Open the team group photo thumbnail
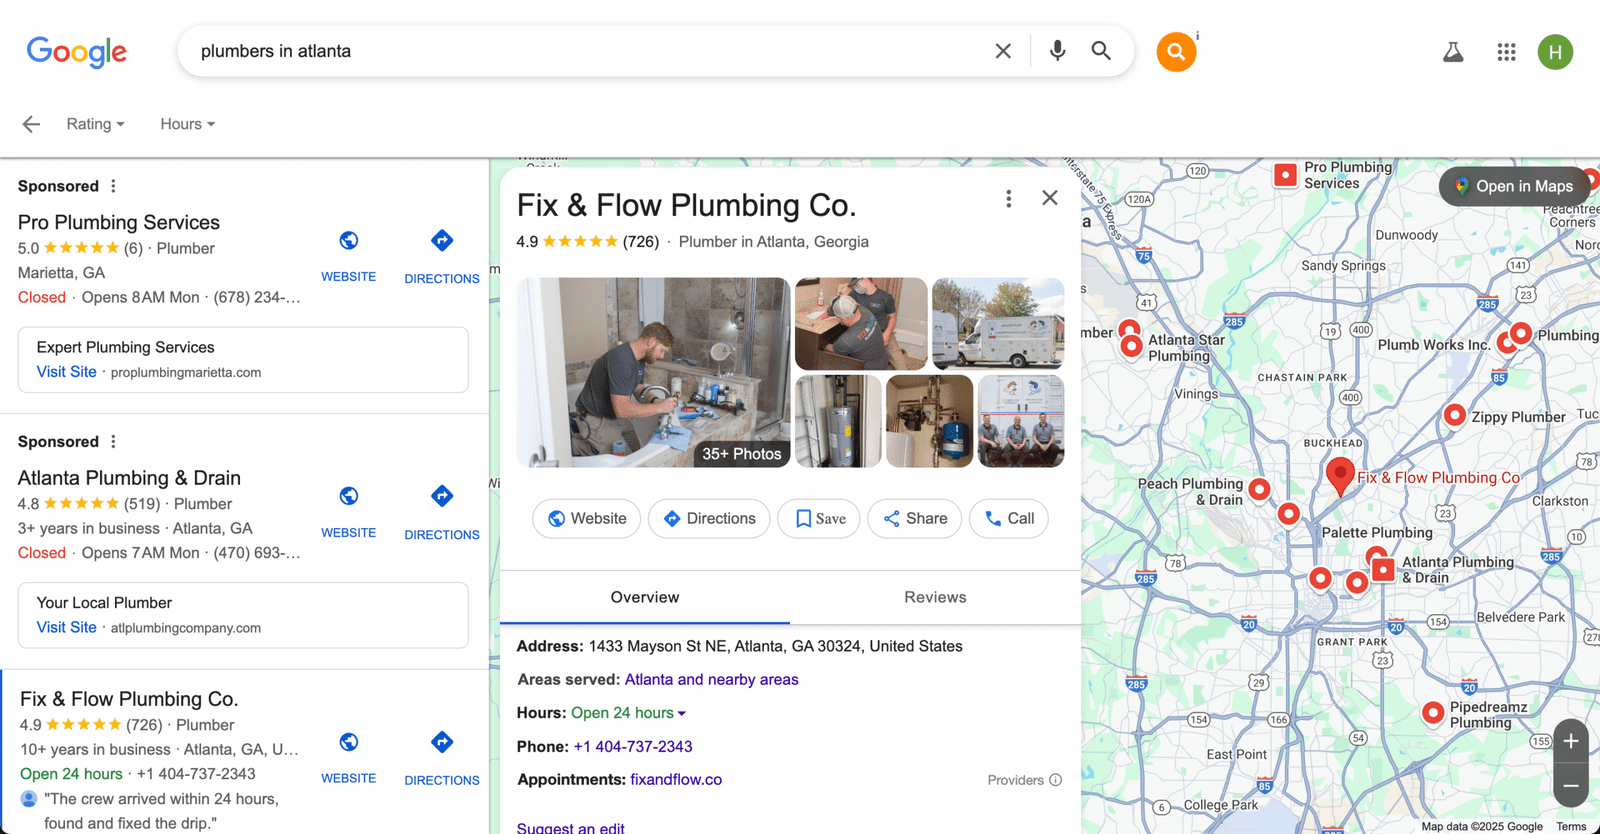 point(1021,421)
